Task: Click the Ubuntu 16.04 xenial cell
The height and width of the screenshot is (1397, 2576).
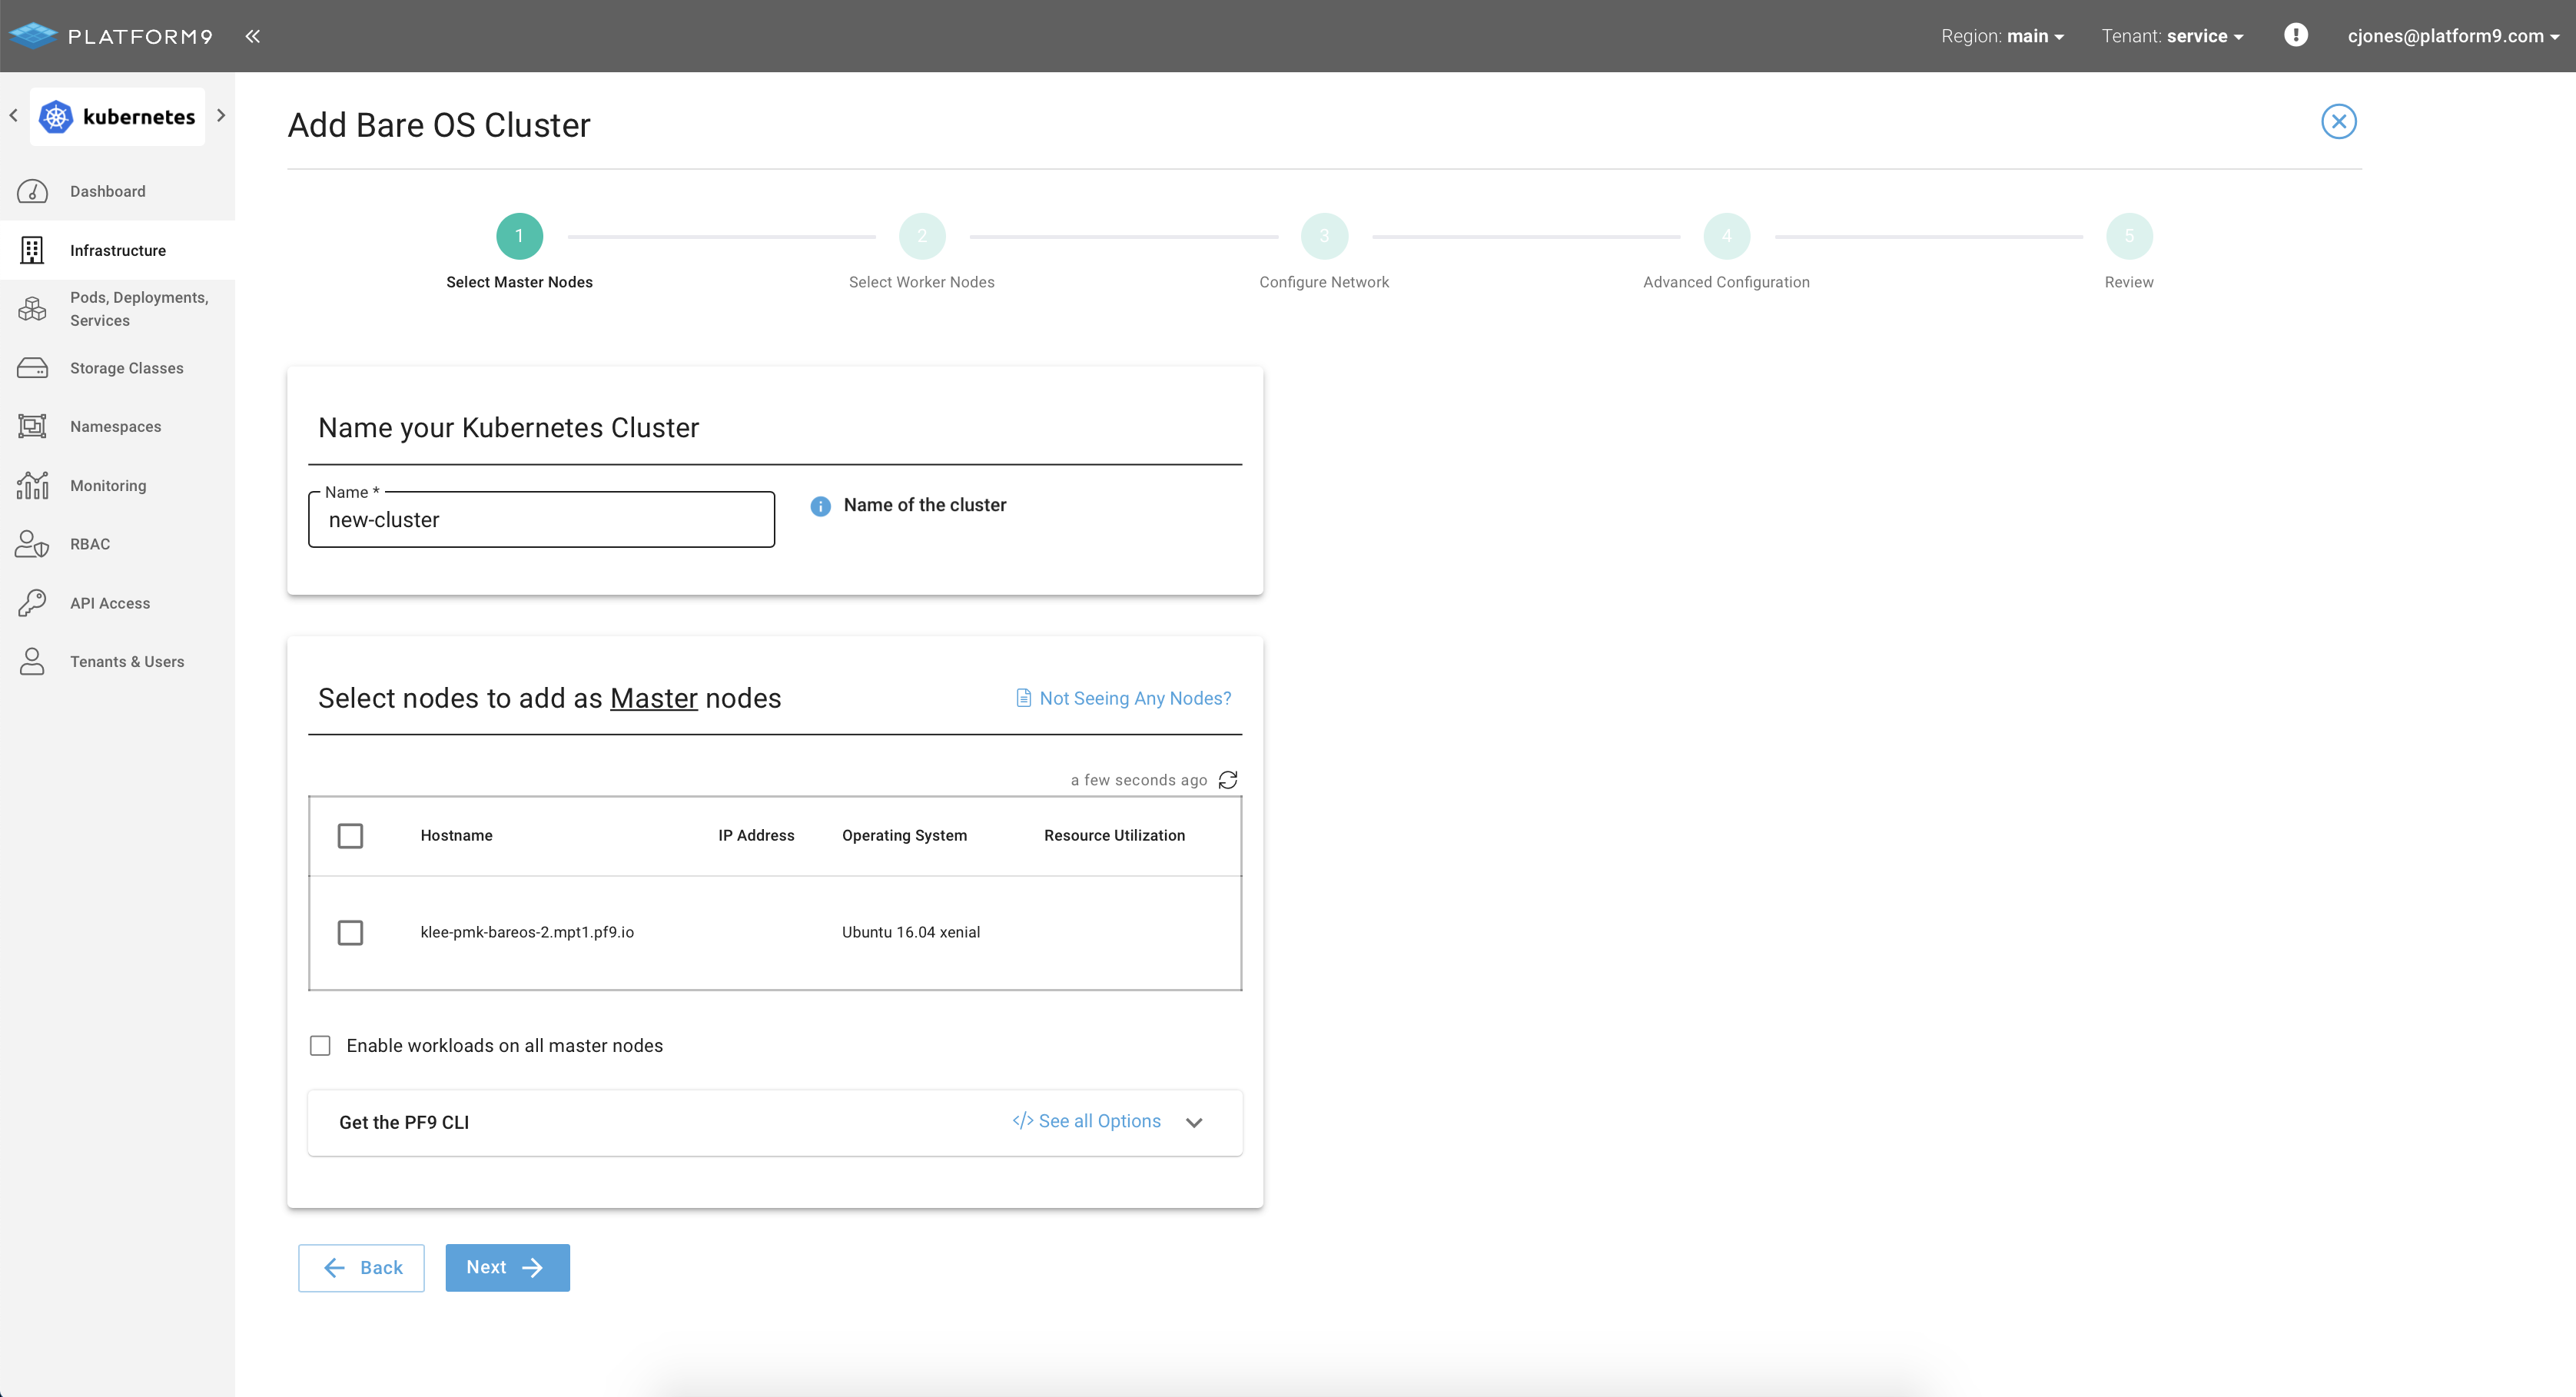Action: coord(910,933)
